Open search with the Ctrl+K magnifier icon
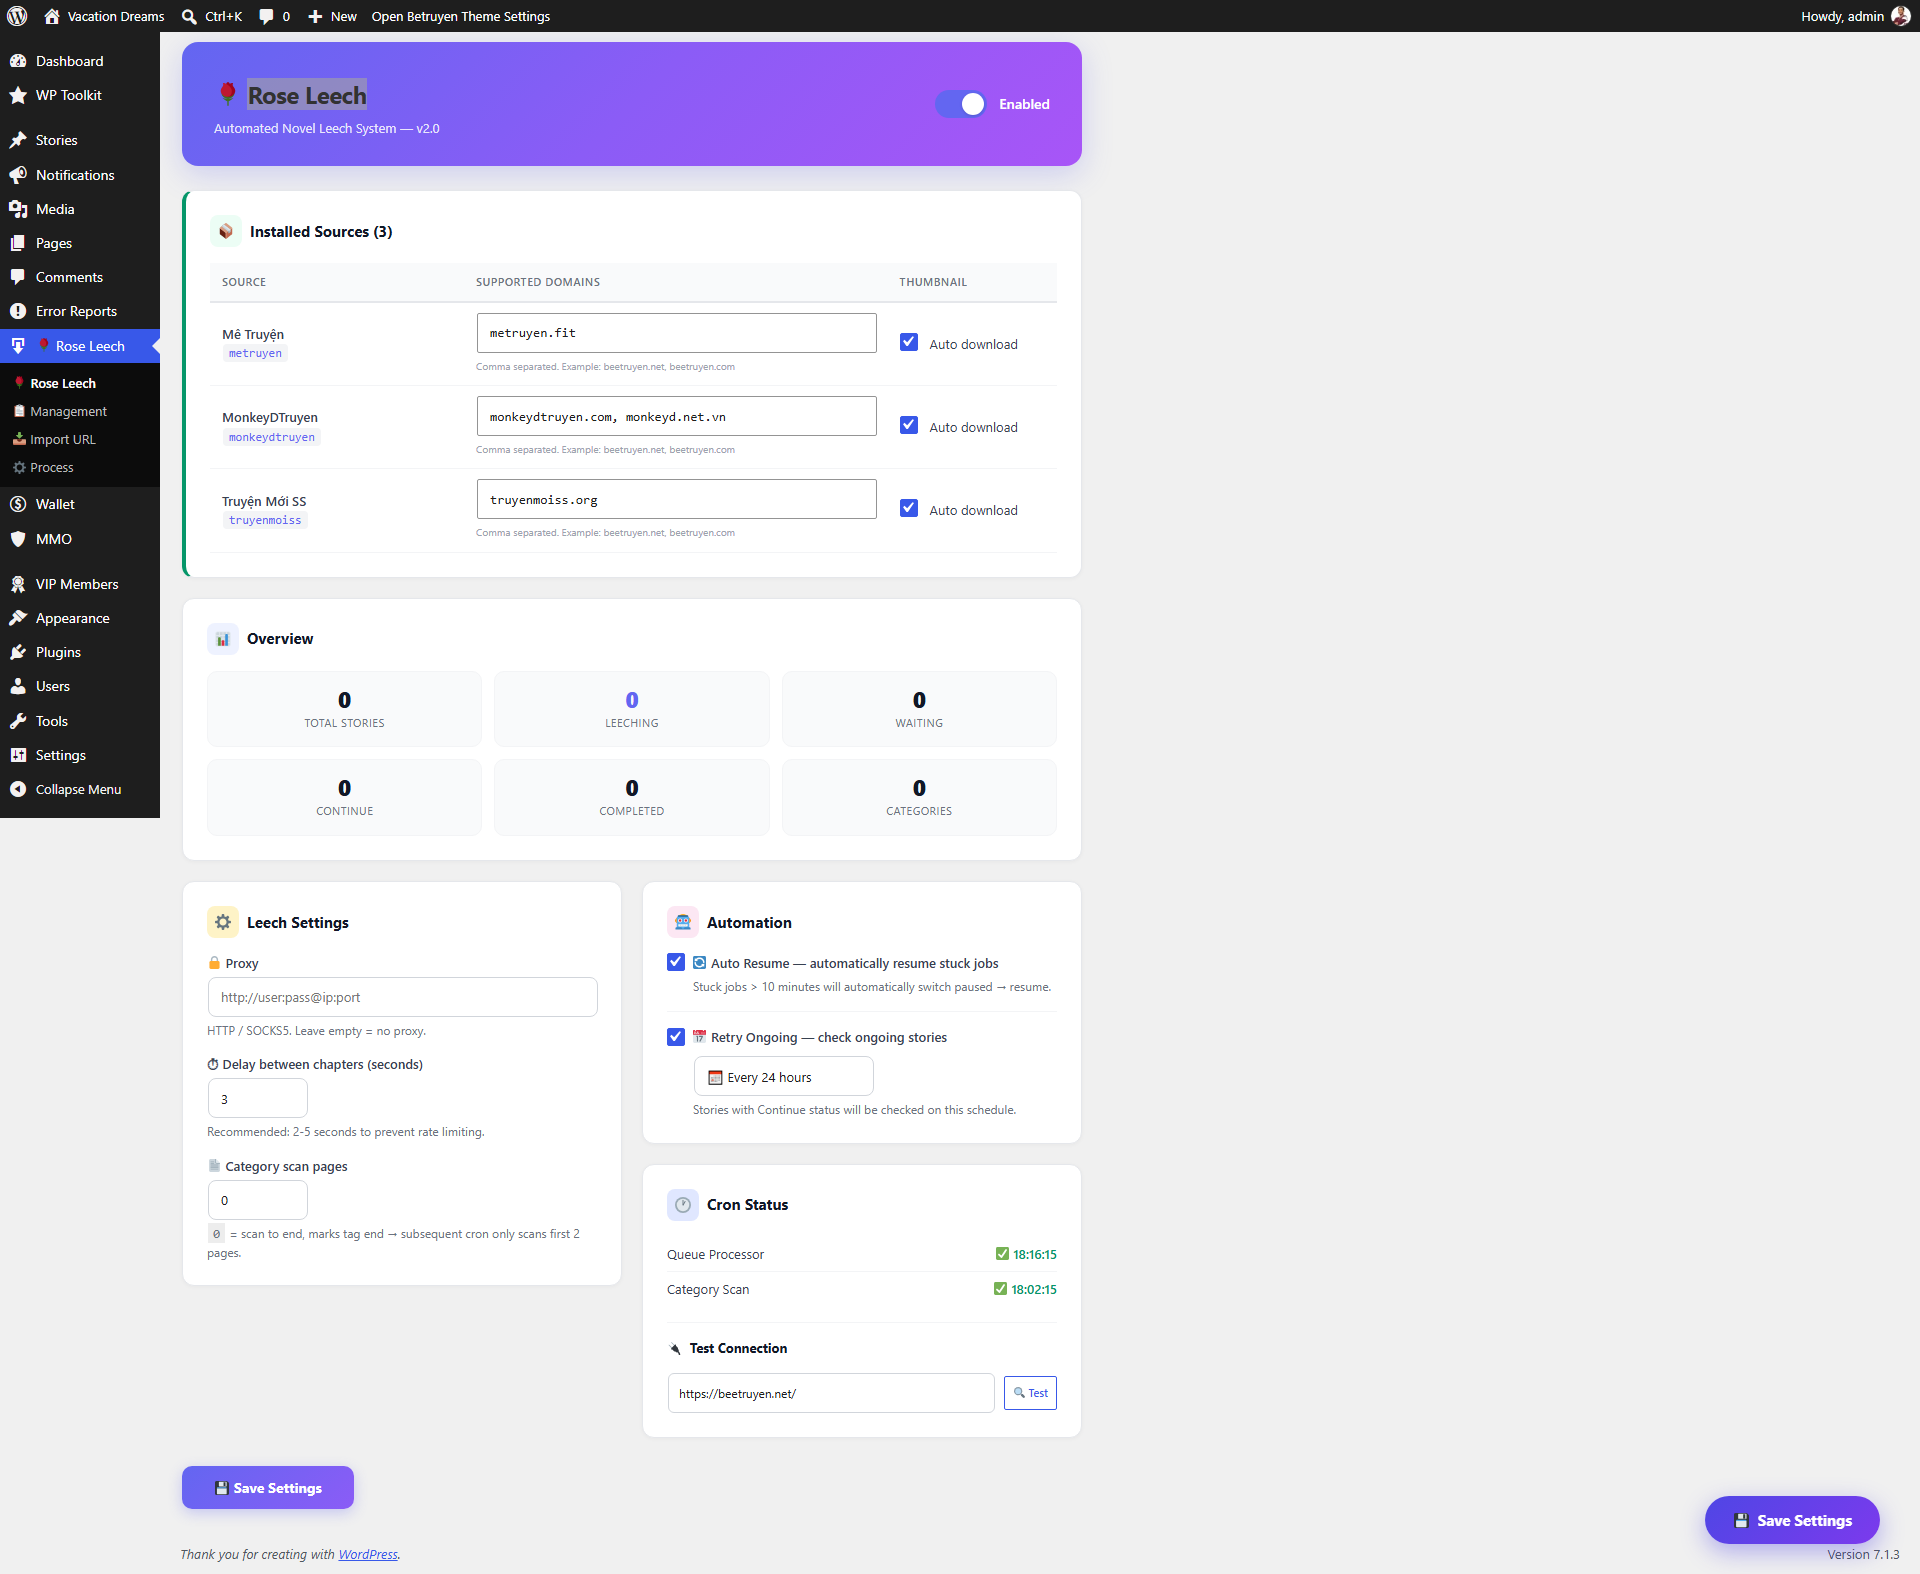Screen dimensions: 1920x1574 189,16
